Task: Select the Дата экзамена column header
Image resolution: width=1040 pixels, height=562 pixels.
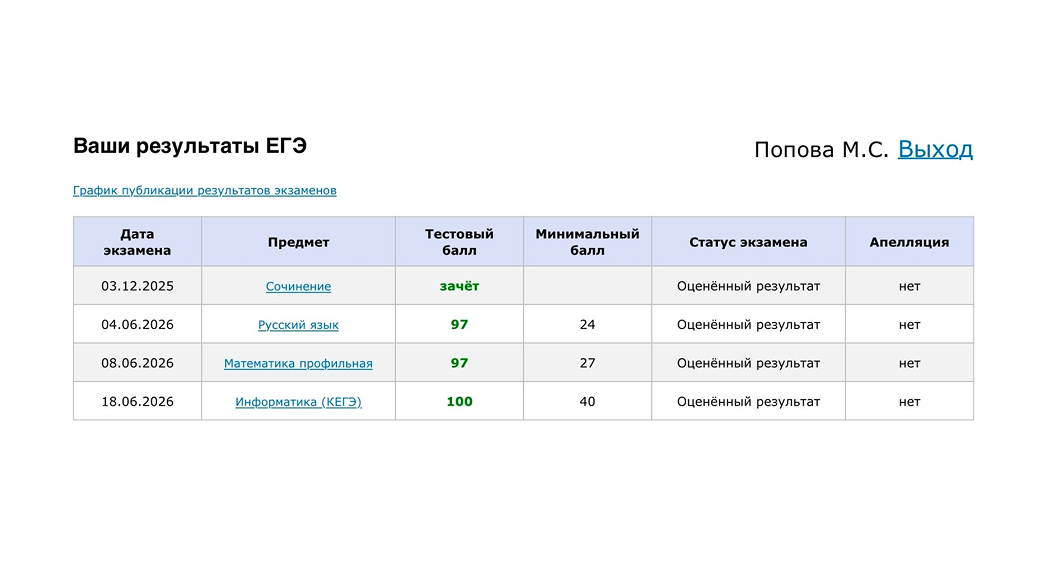Action: (x=137, y=242)
